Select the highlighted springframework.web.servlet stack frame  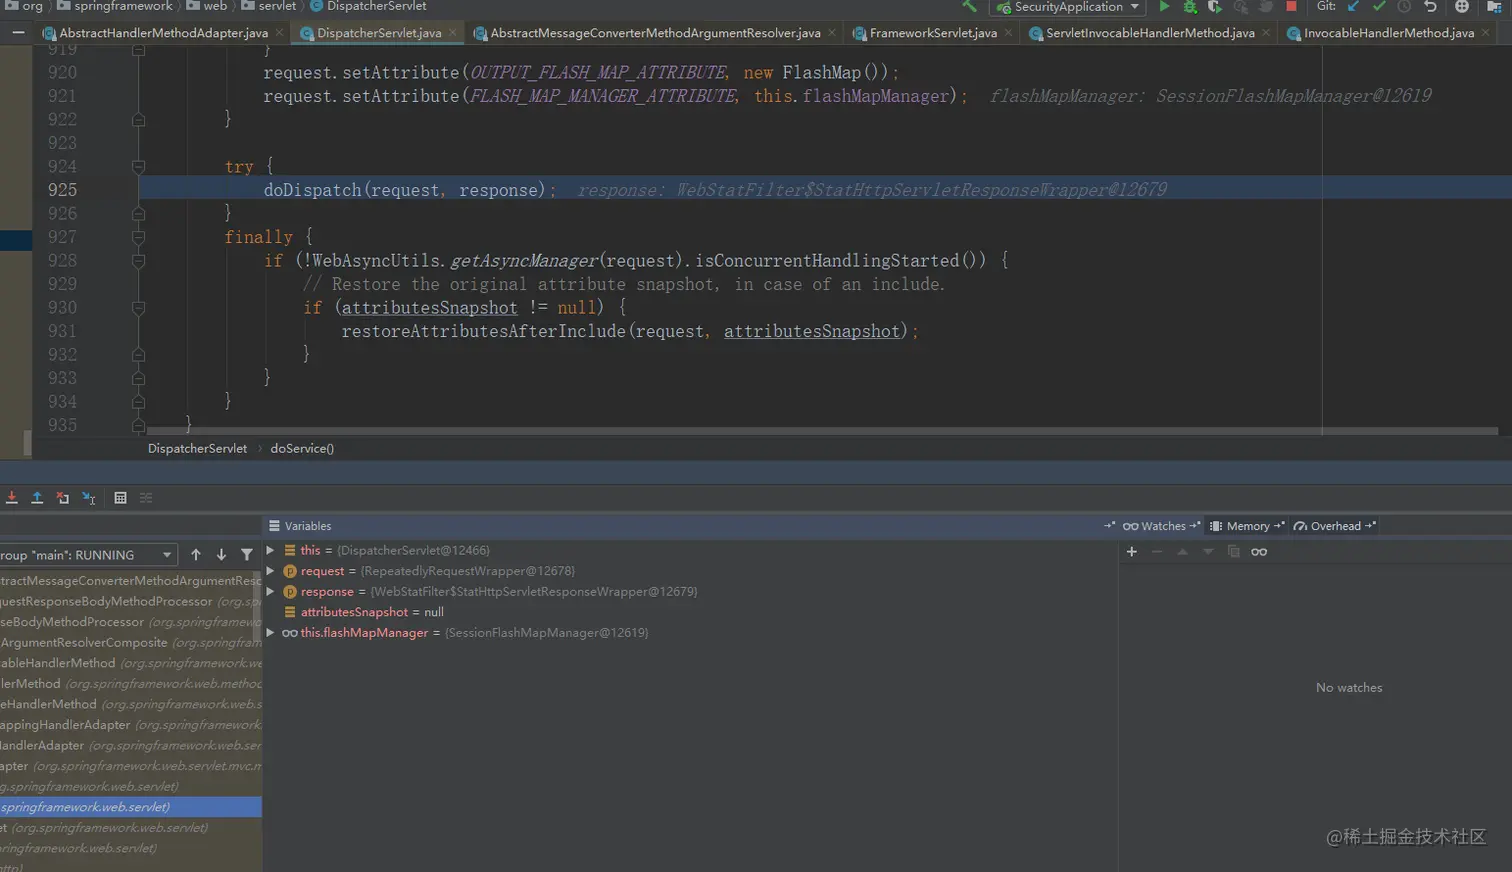131,807
